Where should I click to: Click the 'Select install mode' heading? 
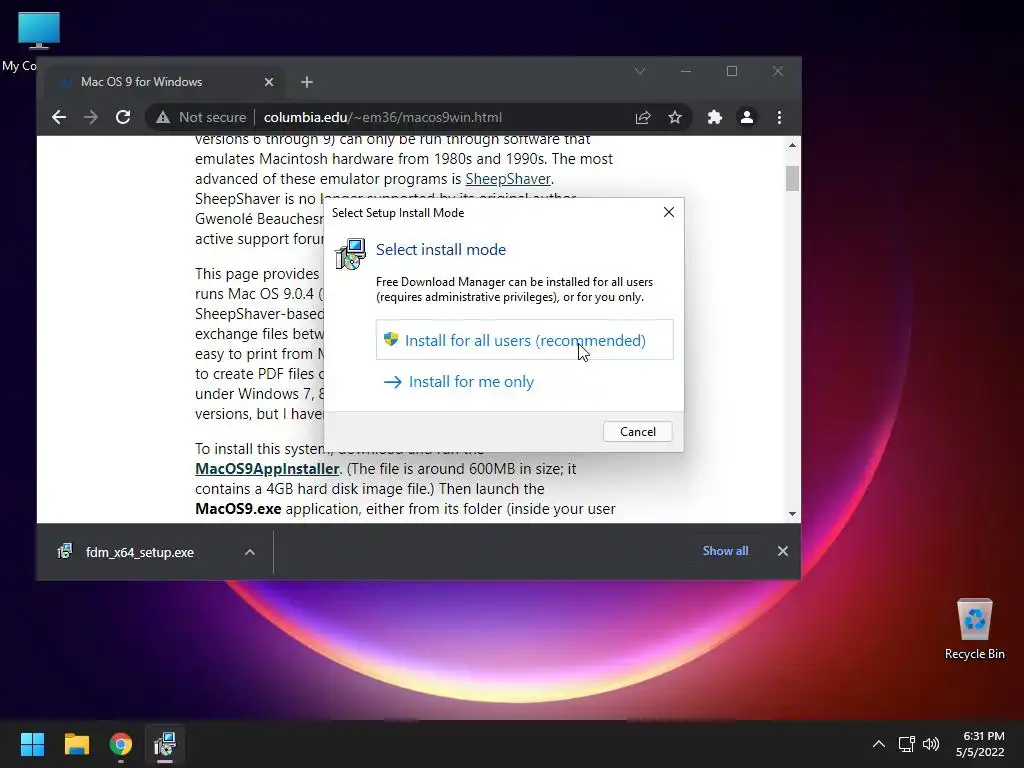coord(441,249)
